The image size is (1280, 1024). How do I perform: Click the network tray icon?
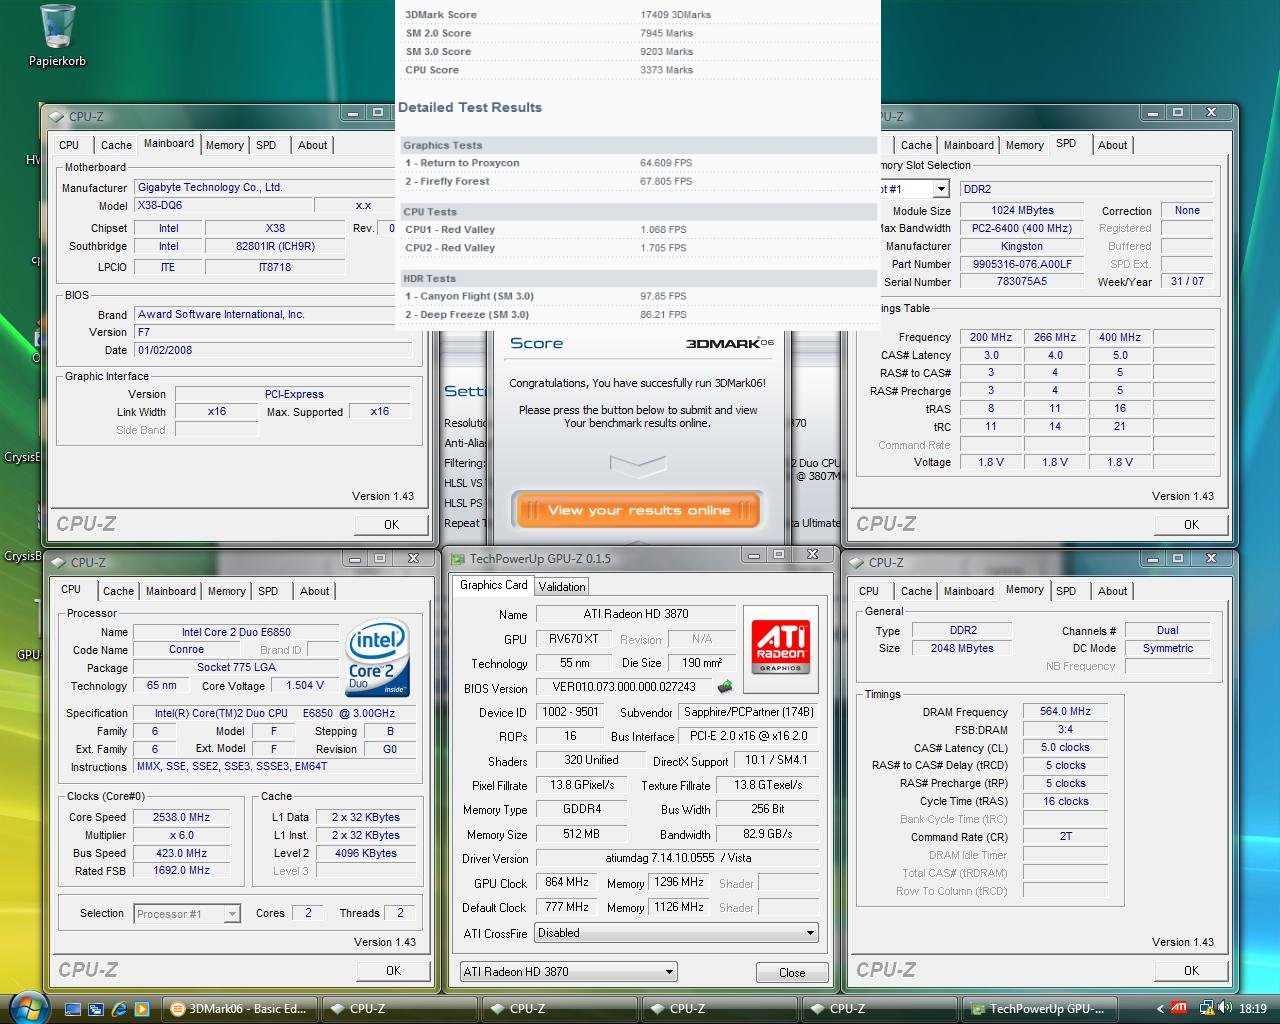tap(1206, 1008)
